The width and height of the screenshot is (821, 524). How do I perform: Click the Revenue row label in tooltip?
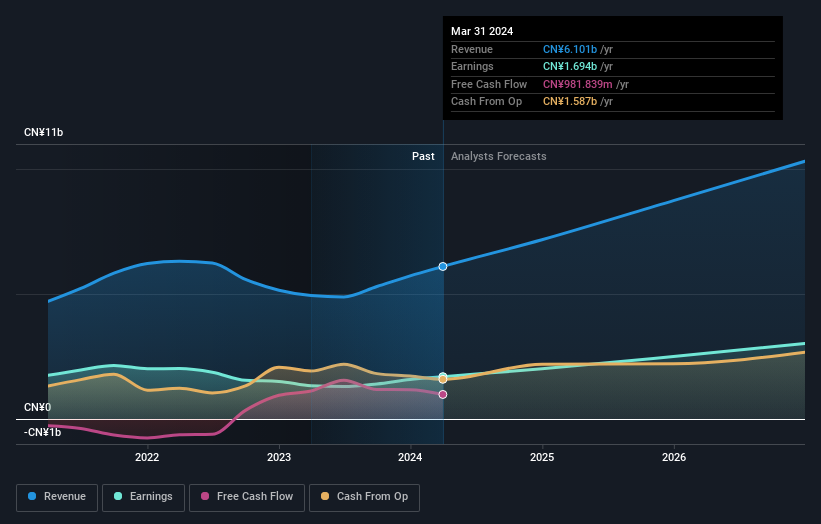(472, 49)
